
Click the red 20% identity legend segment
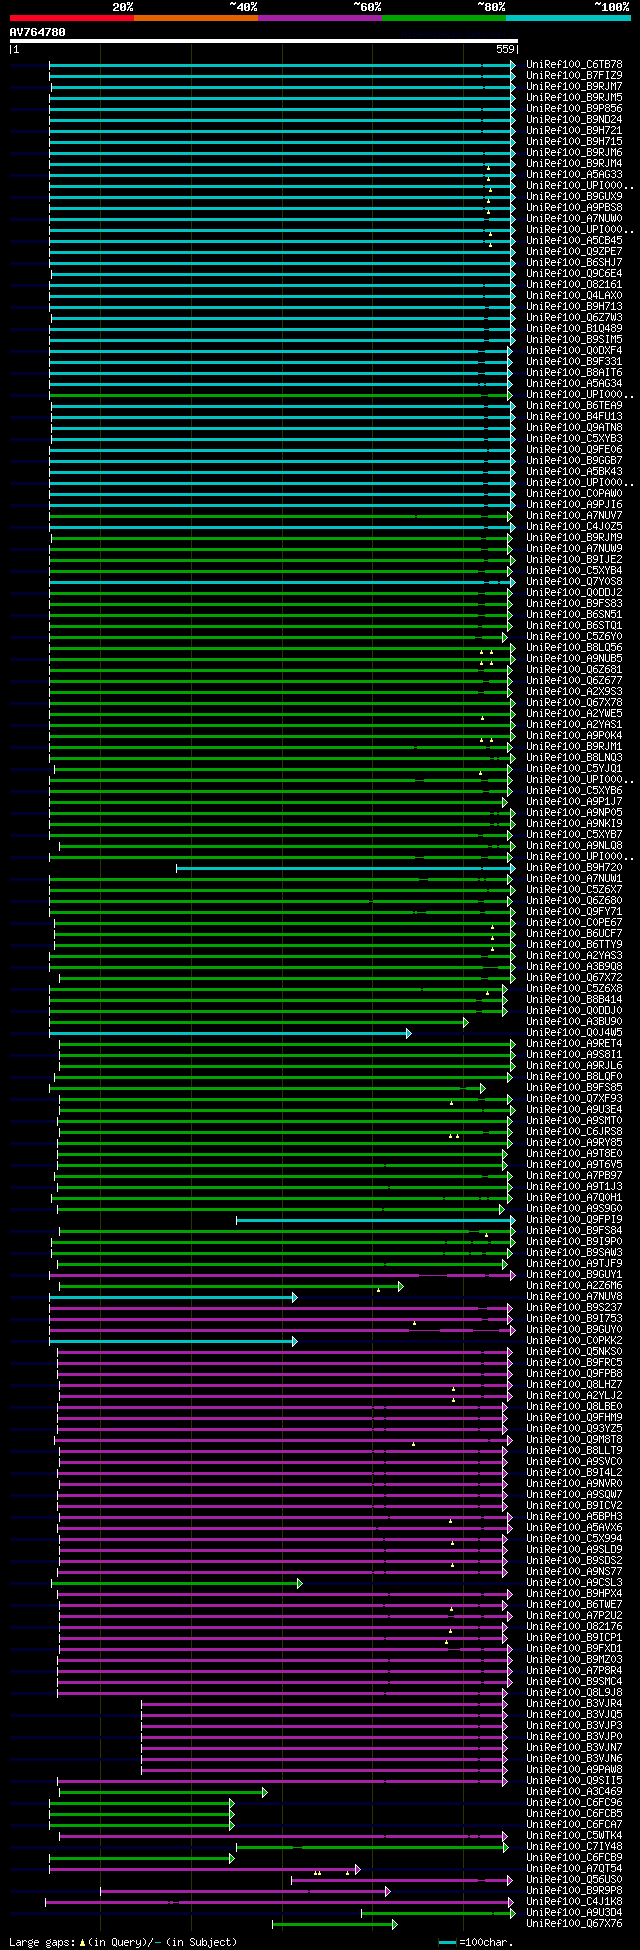(71, 18)
